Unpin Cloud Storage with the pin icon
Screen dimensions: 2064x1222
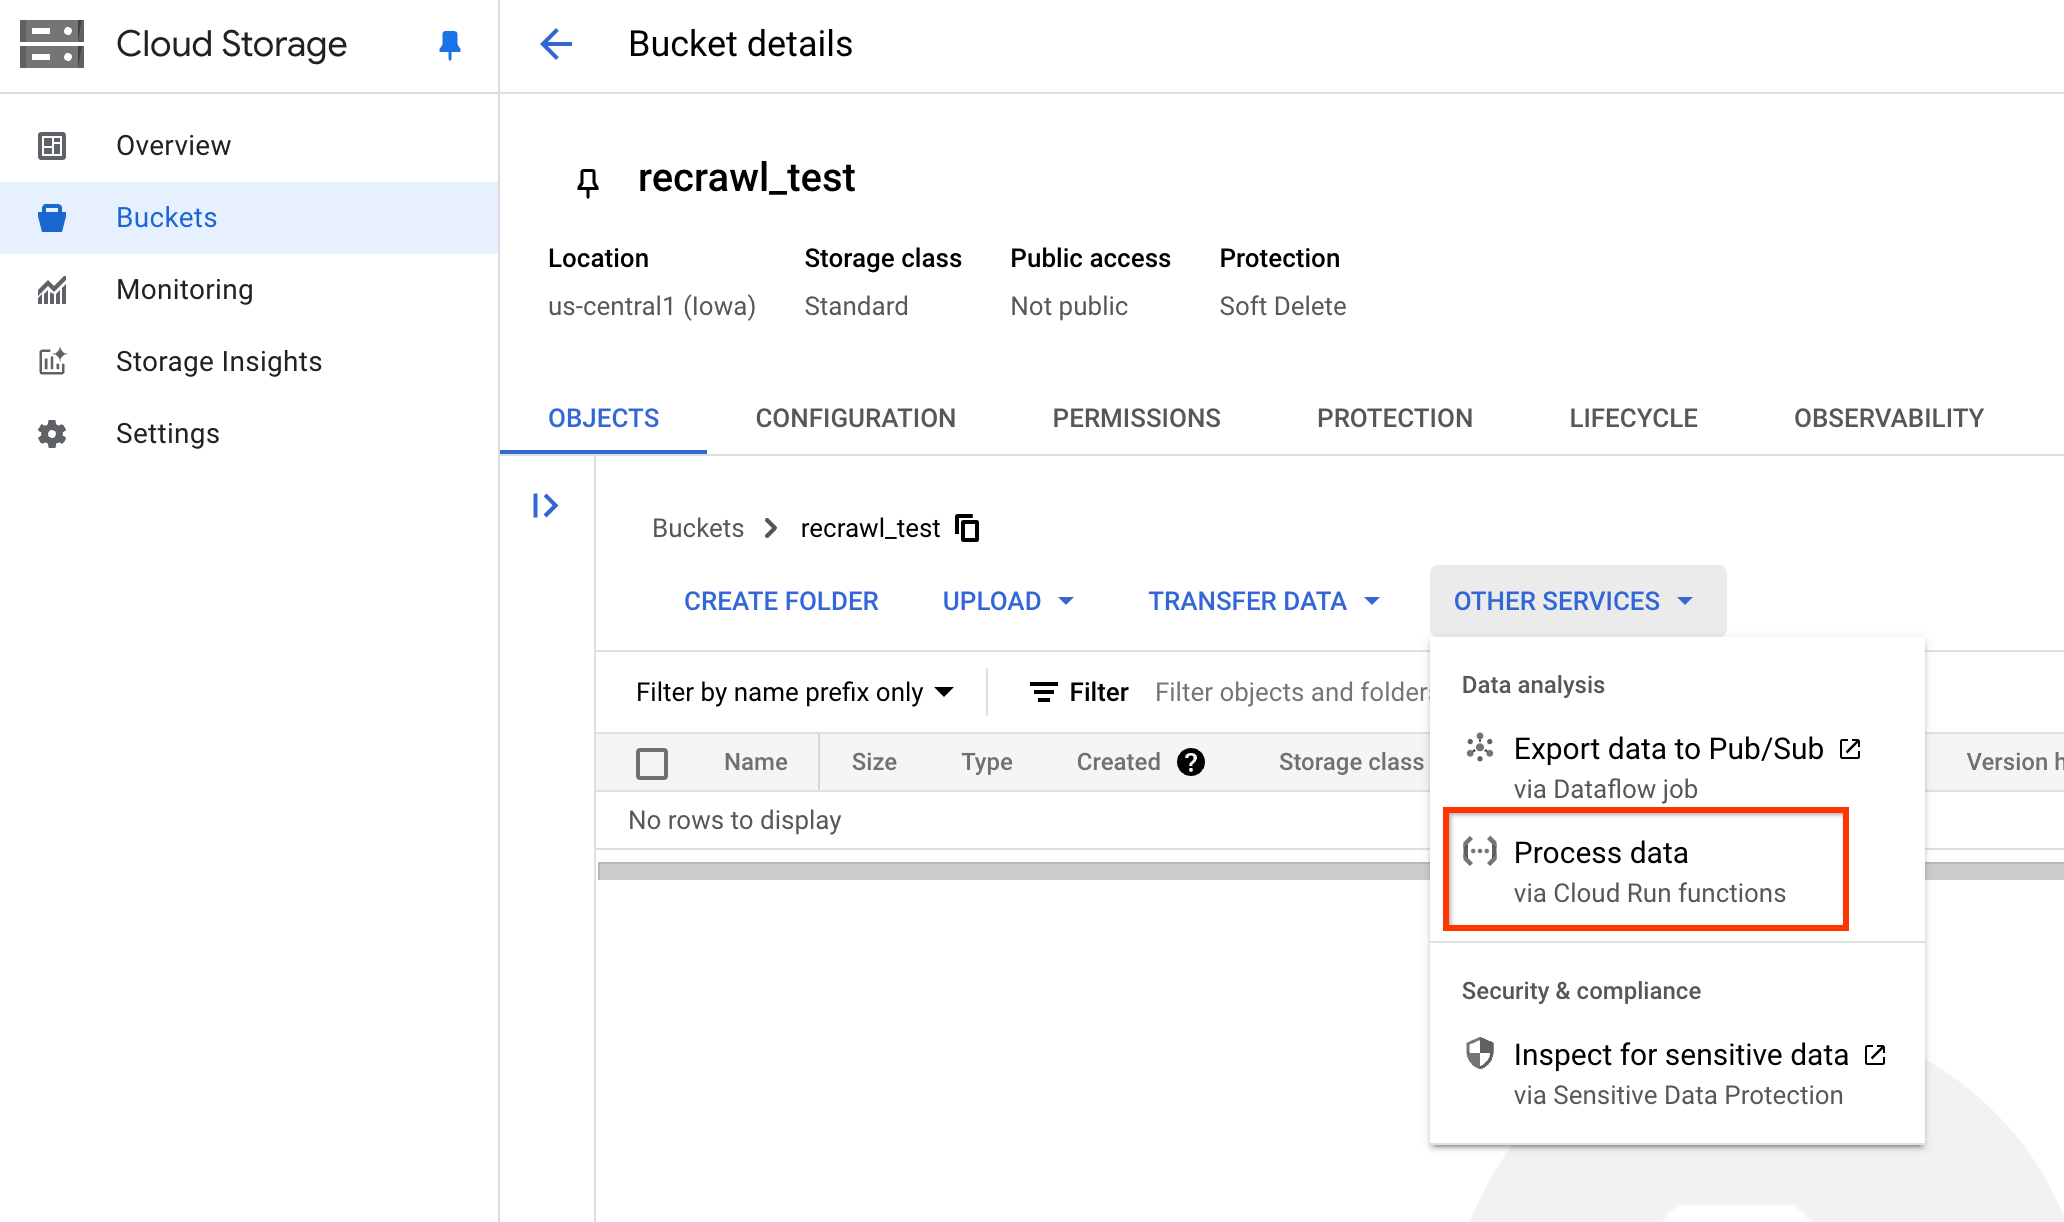click(x=450, y=44)
